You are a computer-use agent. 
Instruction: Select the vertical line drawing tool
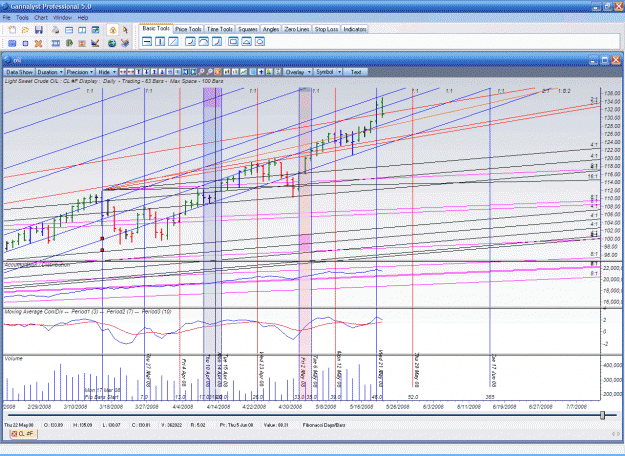[x=160, y=41]
